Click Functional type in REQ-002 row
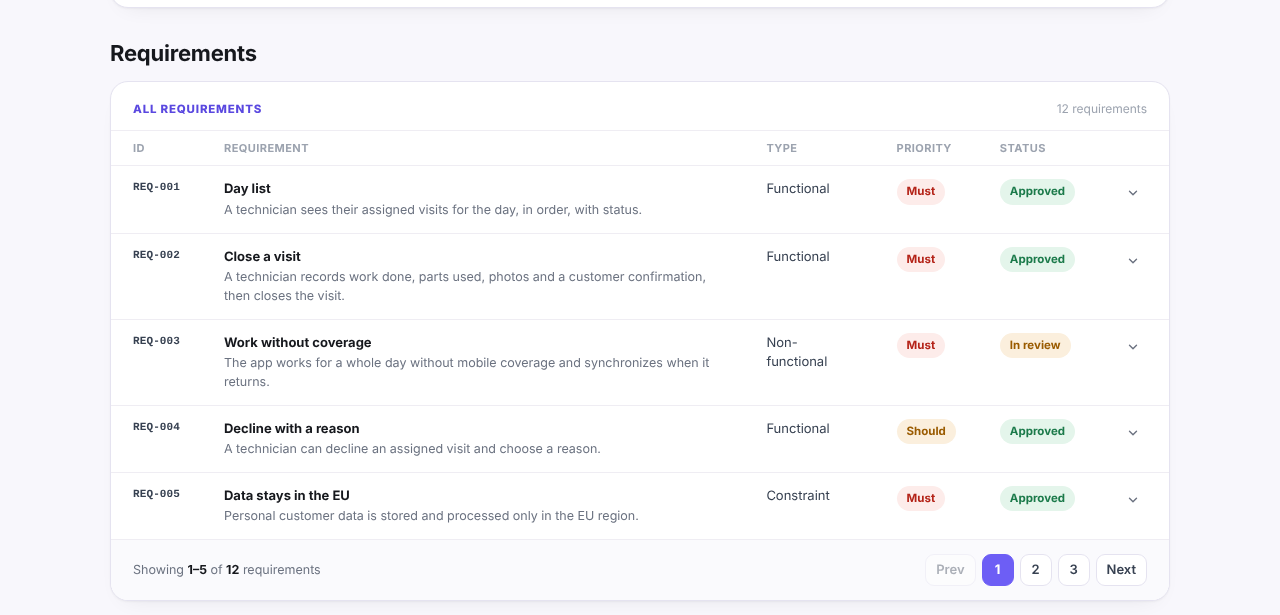 798,256
